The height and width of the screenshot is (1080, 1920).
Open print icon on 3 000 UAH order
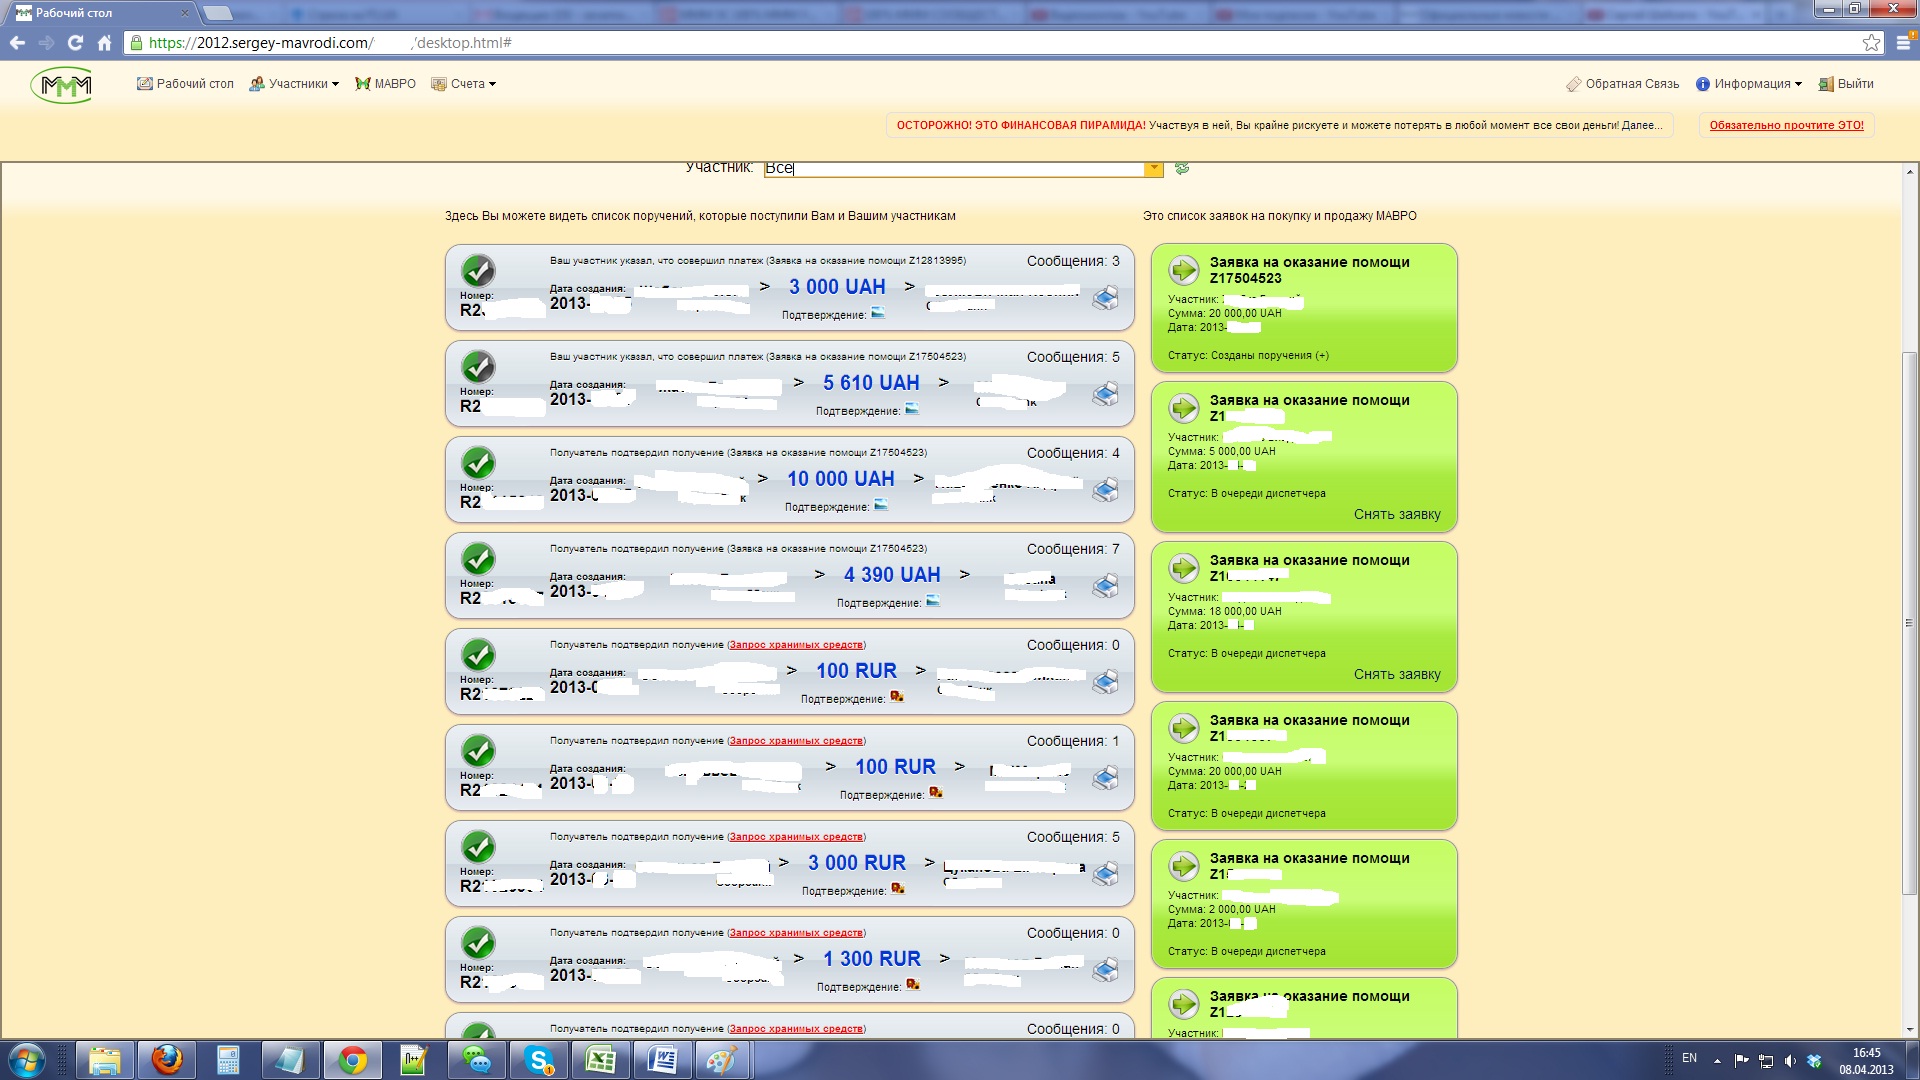[x=1105, y=298]
